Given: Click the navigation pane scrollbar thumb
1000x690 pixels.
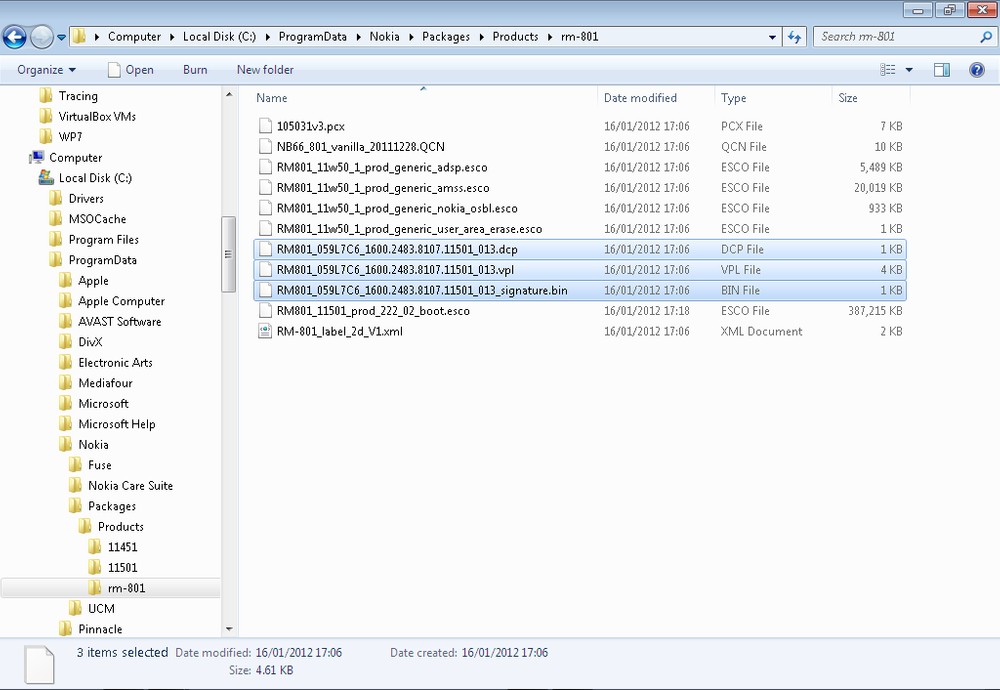Looking at the screenshot, I should pyautogui.click(x=228, y=254).
